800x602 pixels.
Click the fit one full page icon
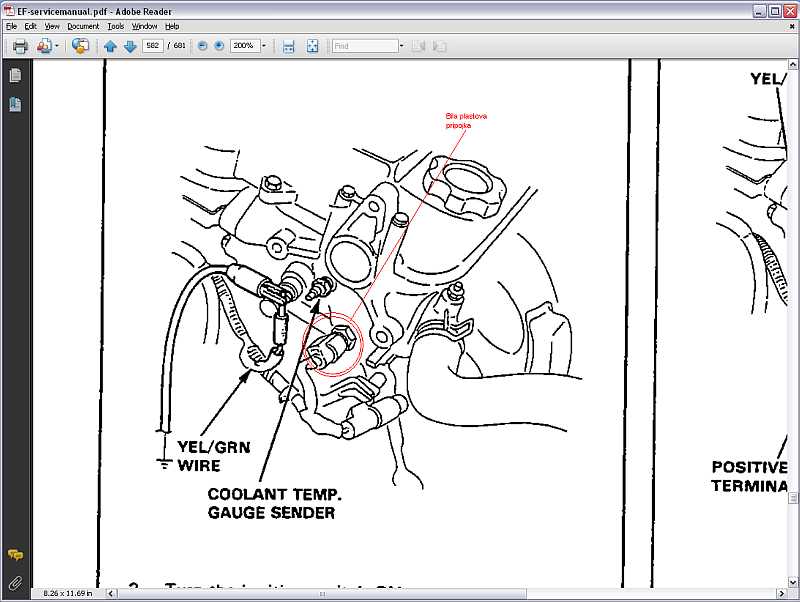click(x=312, y=46)
